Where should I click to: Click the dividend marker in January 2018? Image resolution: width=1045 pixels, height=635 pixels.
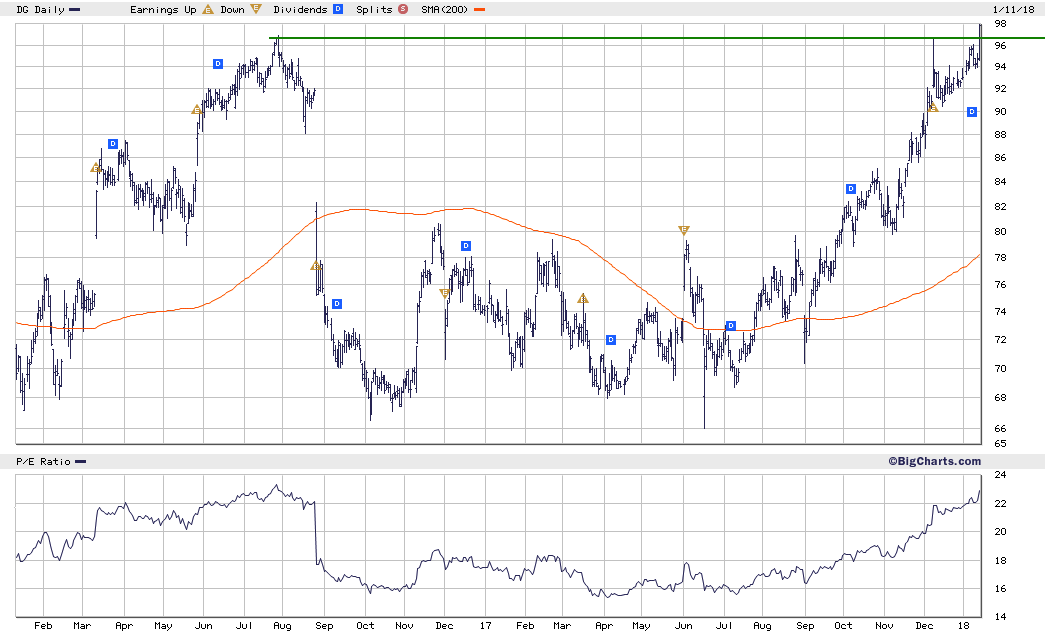point(972,112)
